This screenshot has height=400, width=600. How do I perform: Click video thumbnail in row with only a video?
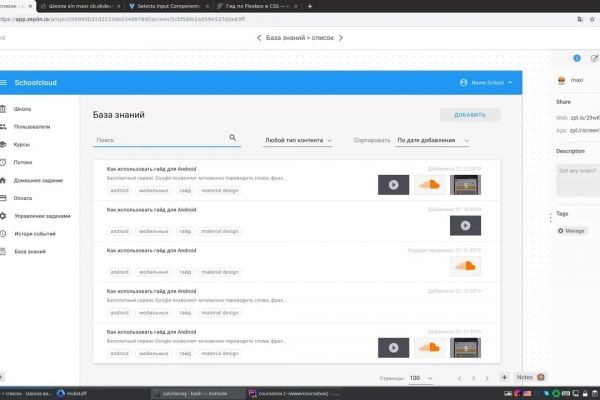pyautogui.click(x=465, y=225)
